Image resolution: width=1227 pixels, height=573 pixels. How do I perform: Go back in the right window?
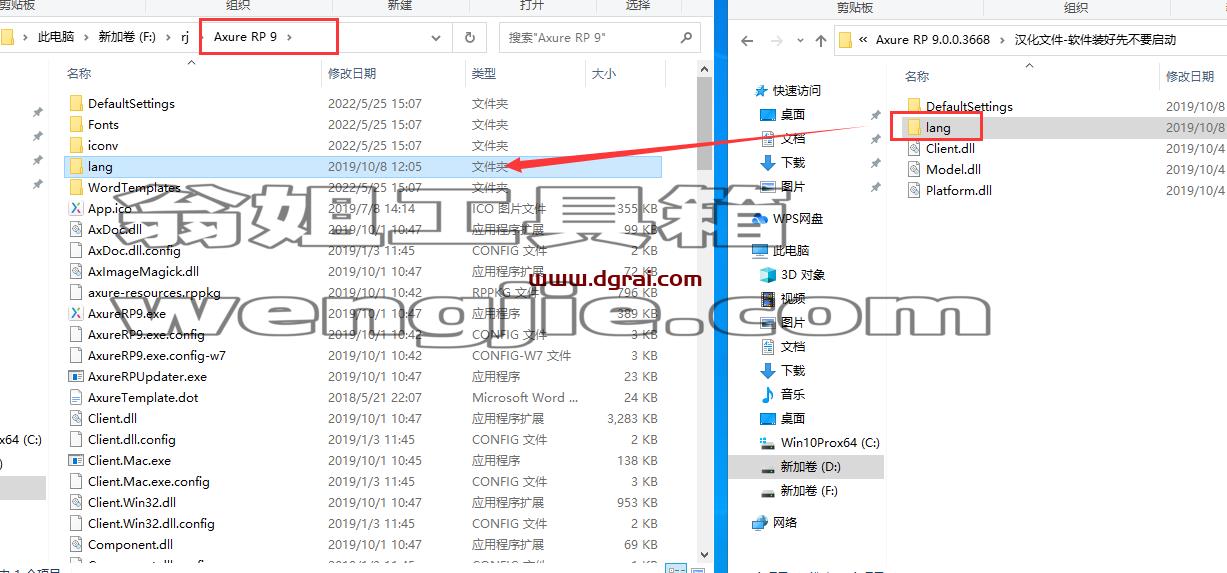(x=746, y=40)
